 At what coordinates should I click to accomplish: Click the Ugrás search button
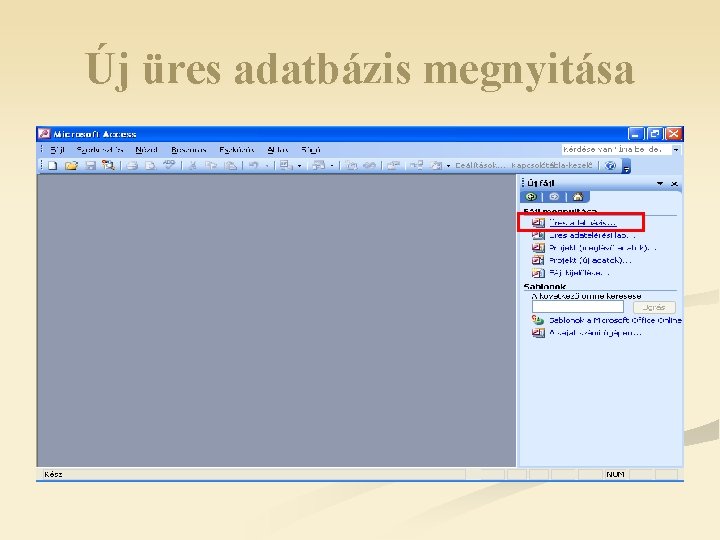654,307
